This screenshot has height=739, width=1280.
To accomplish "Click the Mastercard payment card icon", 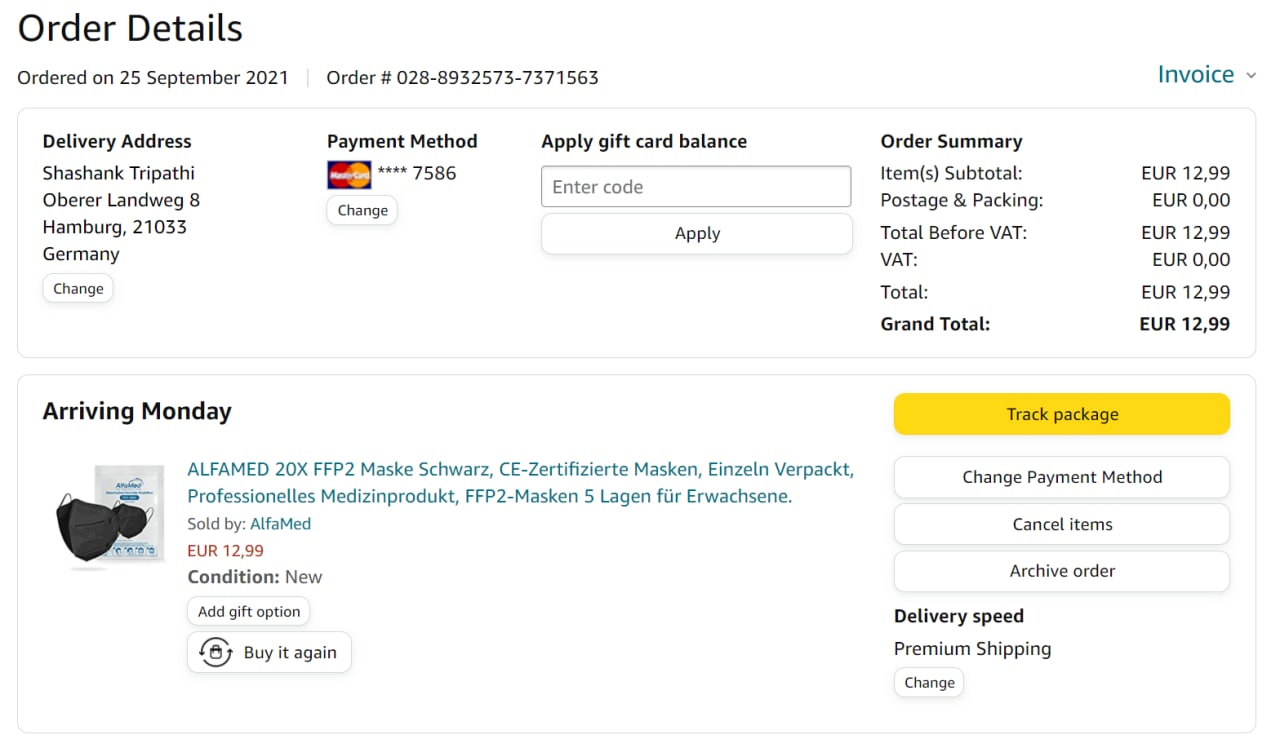I will [349, 174].
